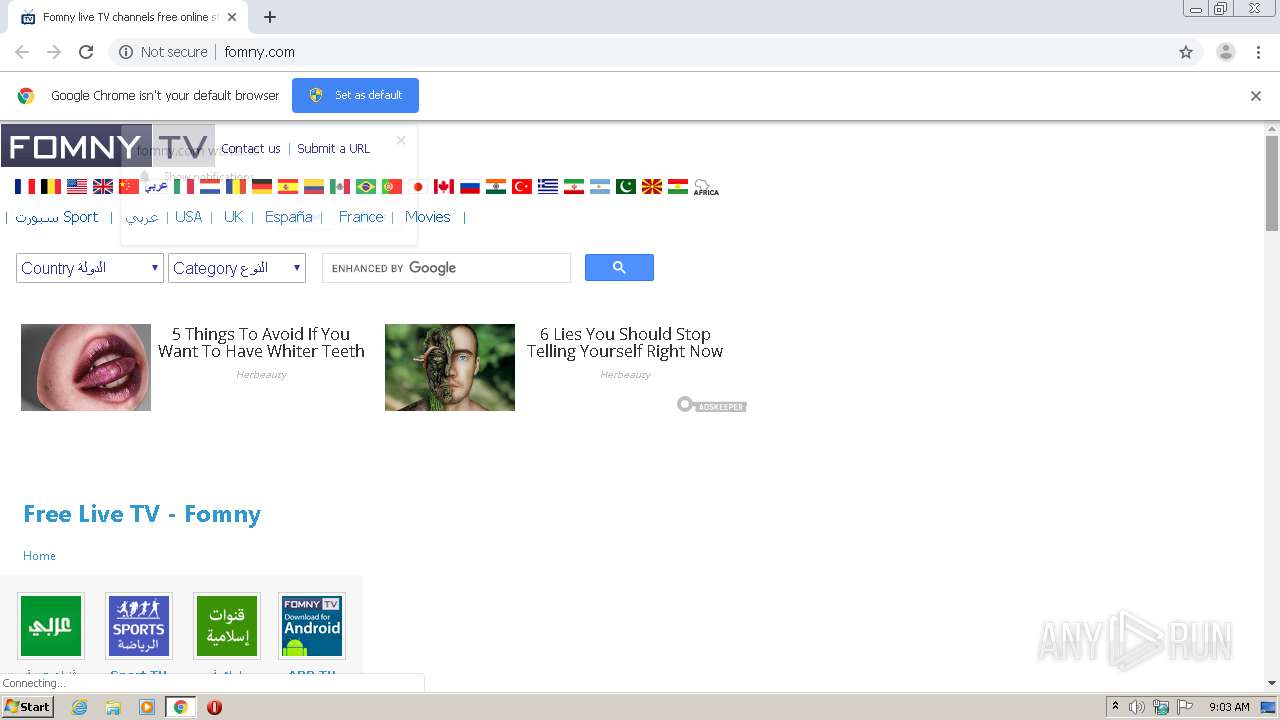Click the Russia flag icon
The image size is (1280, 720).
pyautogui.click(x=470, y=186)
